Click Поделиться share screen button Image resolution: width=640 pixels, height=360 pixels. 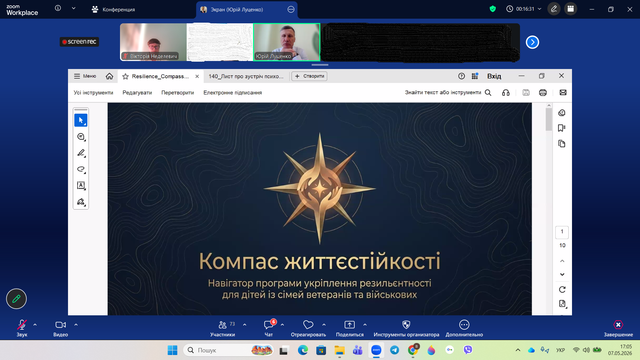(349, 328)
